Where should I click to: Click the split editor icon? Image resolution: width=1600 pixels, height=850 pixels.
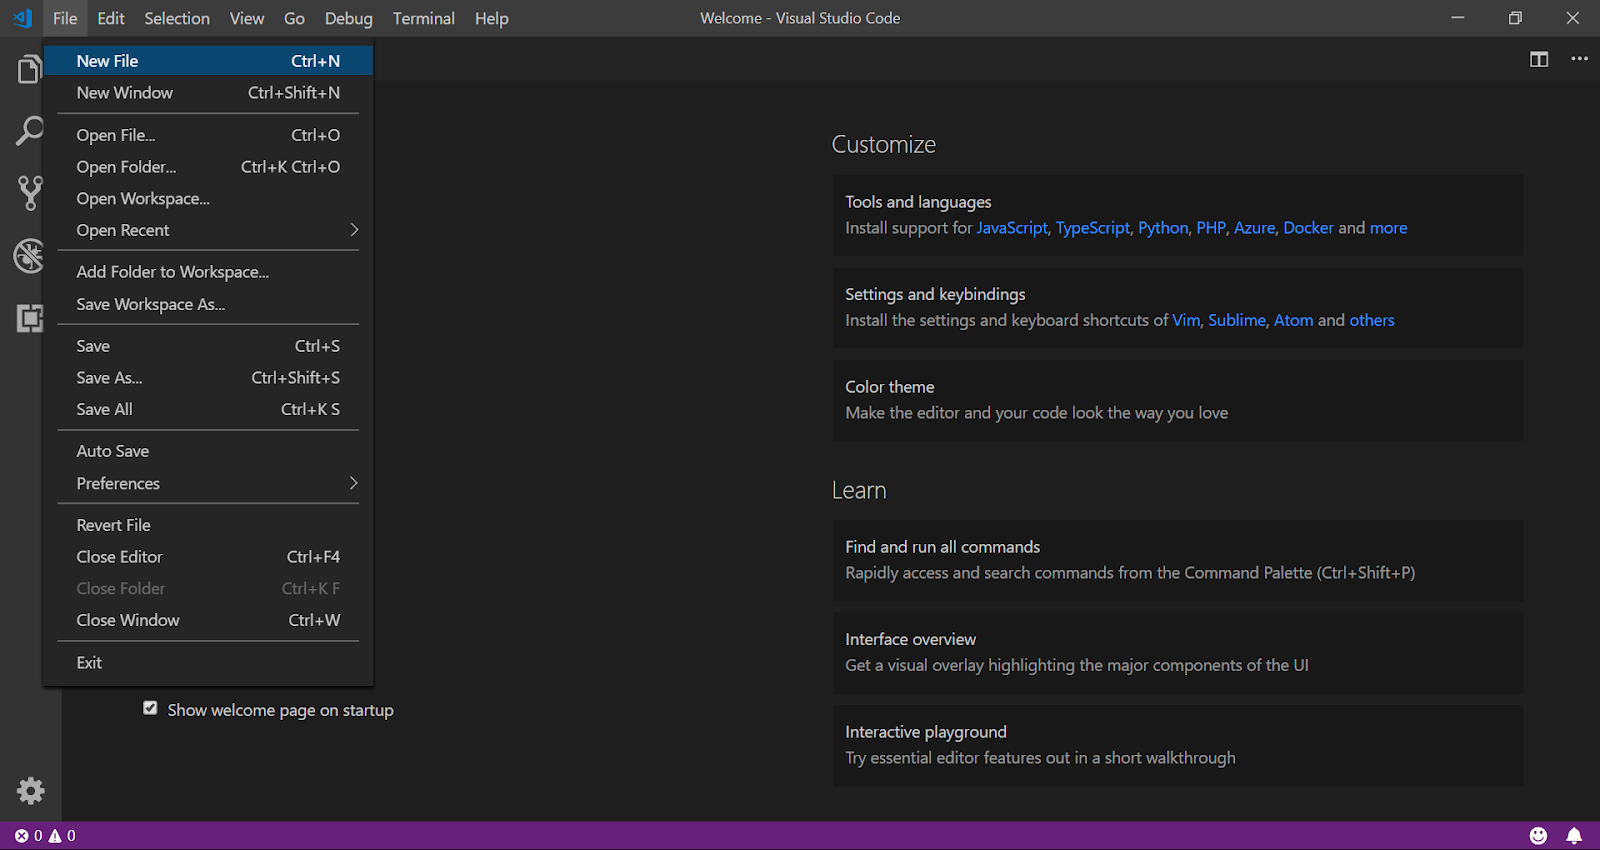coord(1539,59)
